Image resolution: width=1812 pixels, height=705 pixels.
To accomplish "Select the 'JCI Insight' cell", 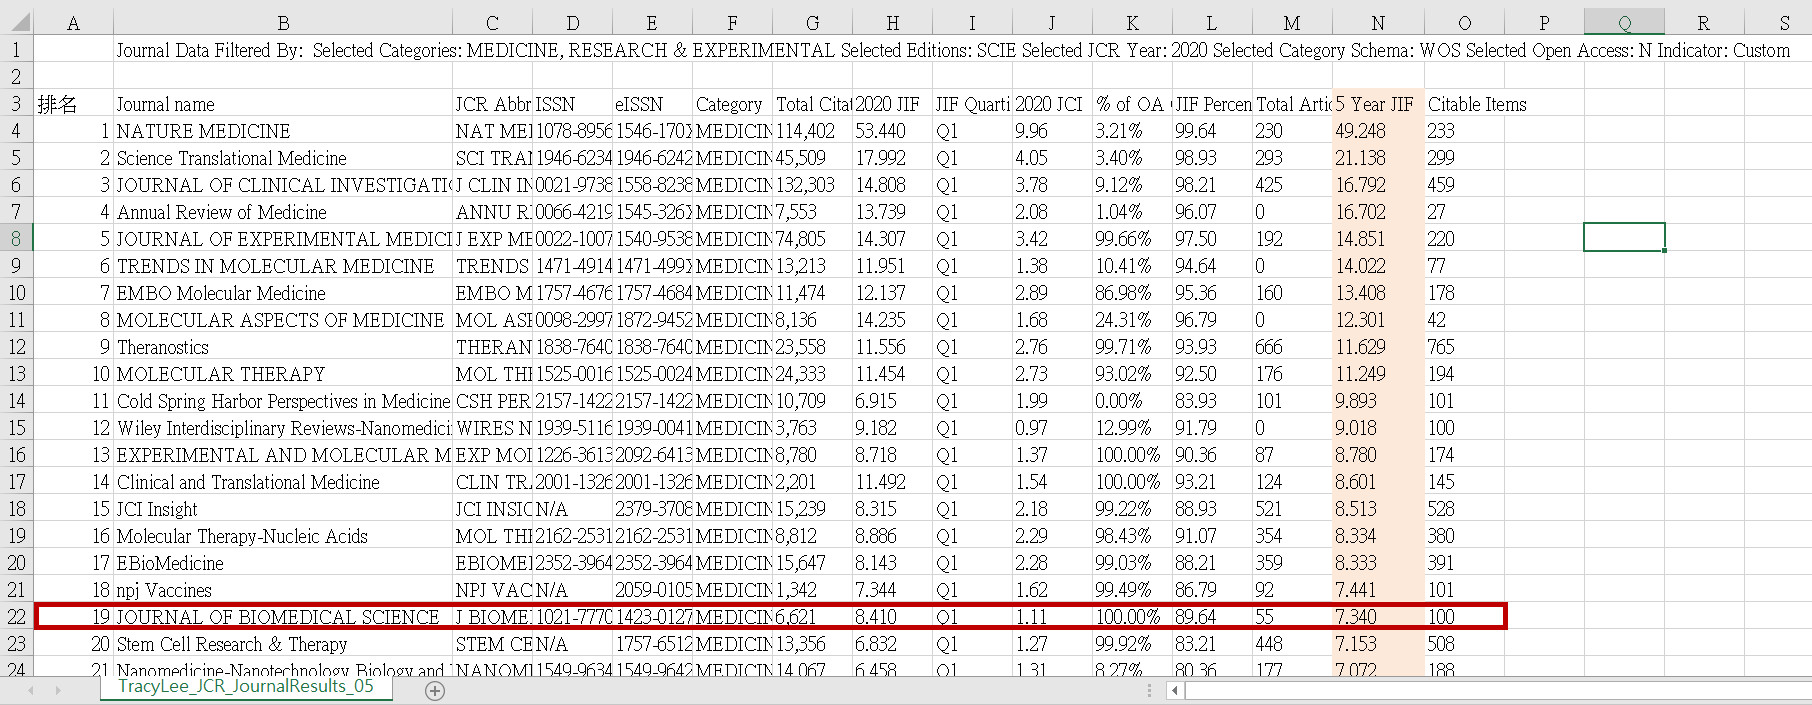I will click(283, 509).
